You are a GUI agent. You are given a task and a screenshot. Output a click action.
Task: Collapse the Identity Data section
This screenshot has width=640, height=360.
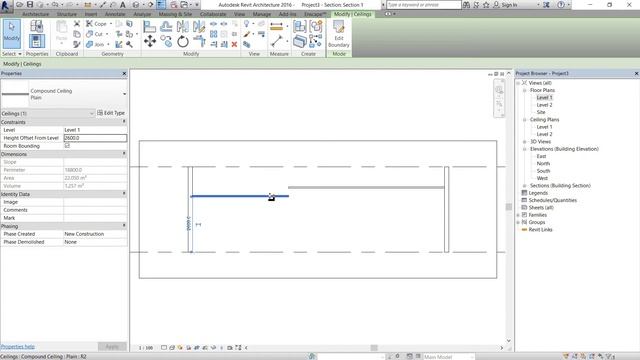click(124, 193)
